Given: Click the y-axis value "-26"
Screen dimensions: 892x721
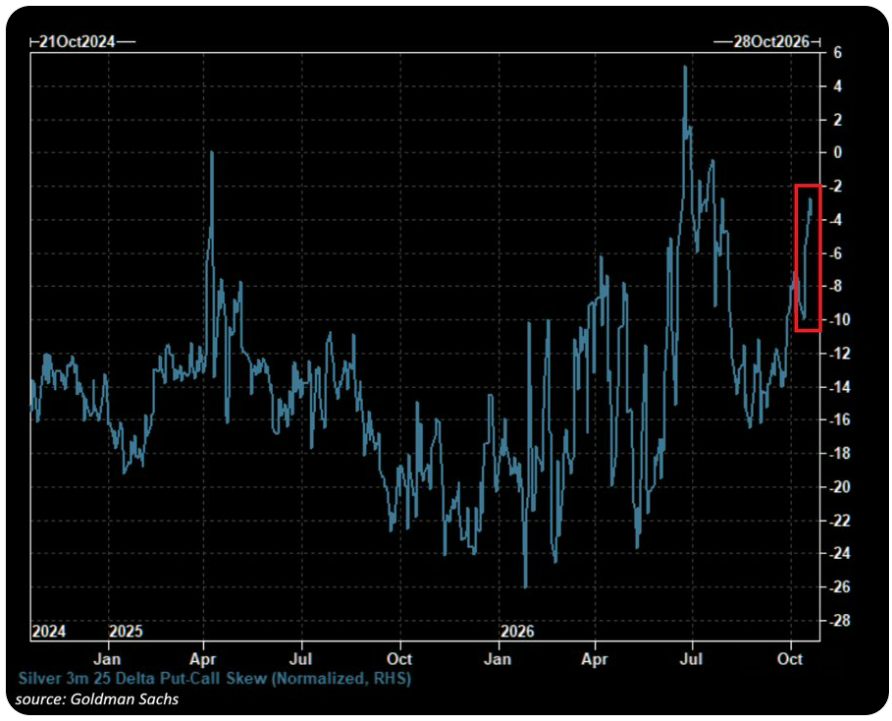Looking at the screenshot, I should click(839, 587).
